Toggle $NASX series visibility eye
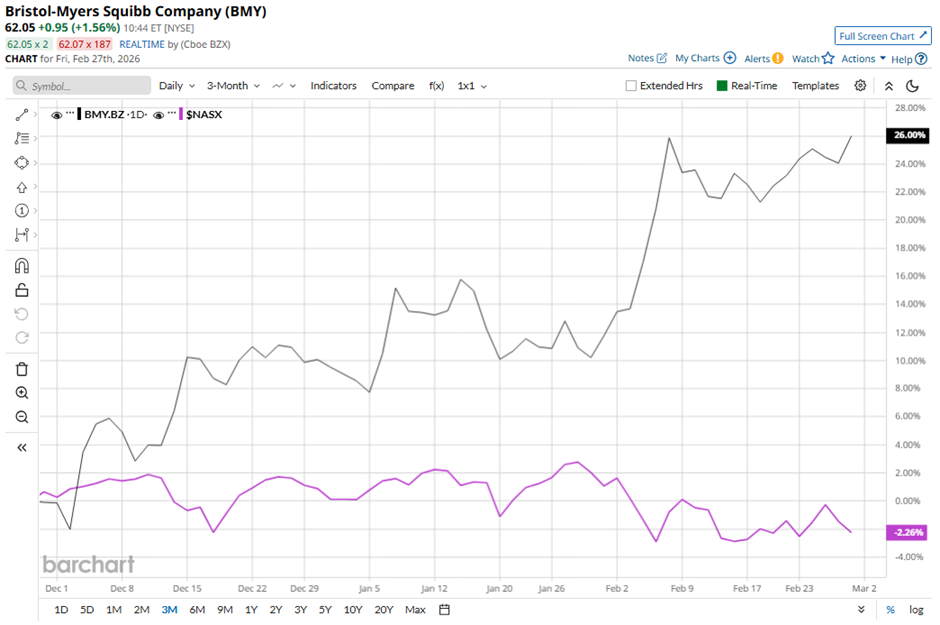940x625 pixels. pos(158,115)
